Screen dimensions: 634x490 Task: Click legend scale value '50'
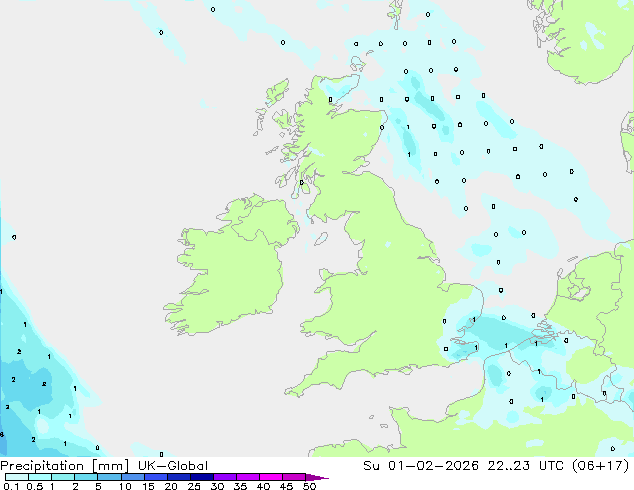[310, 486]
